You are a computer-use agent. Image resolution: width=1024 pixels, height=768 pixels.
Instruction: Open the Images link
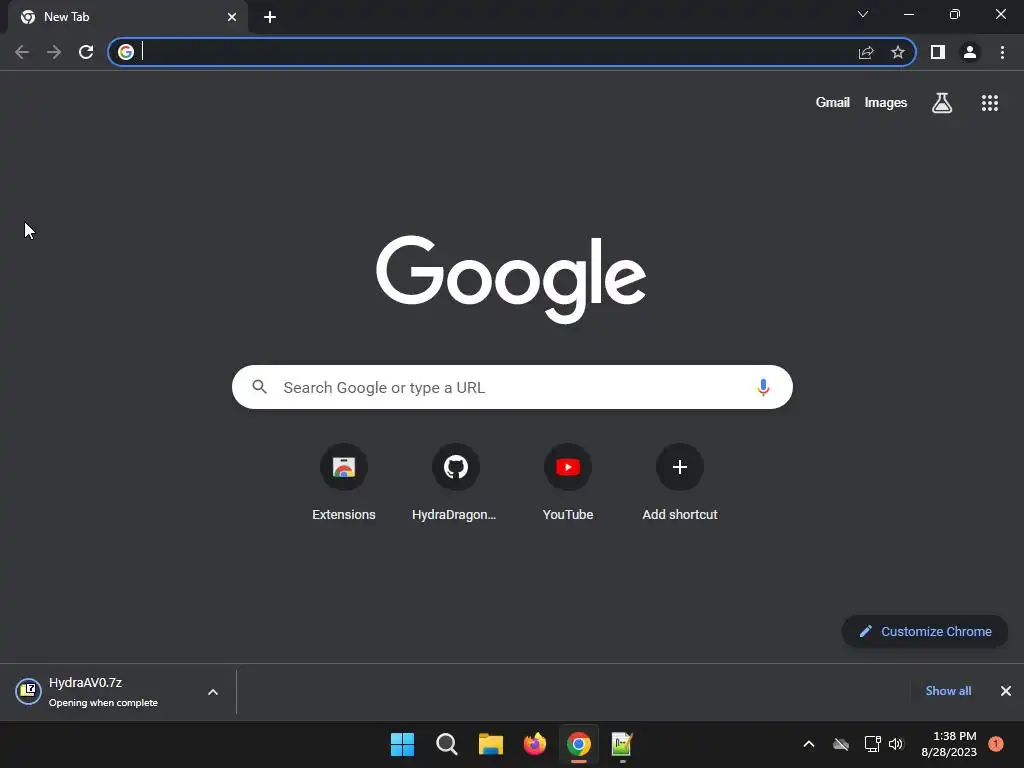pyautogui.click(x=886, y=103)
